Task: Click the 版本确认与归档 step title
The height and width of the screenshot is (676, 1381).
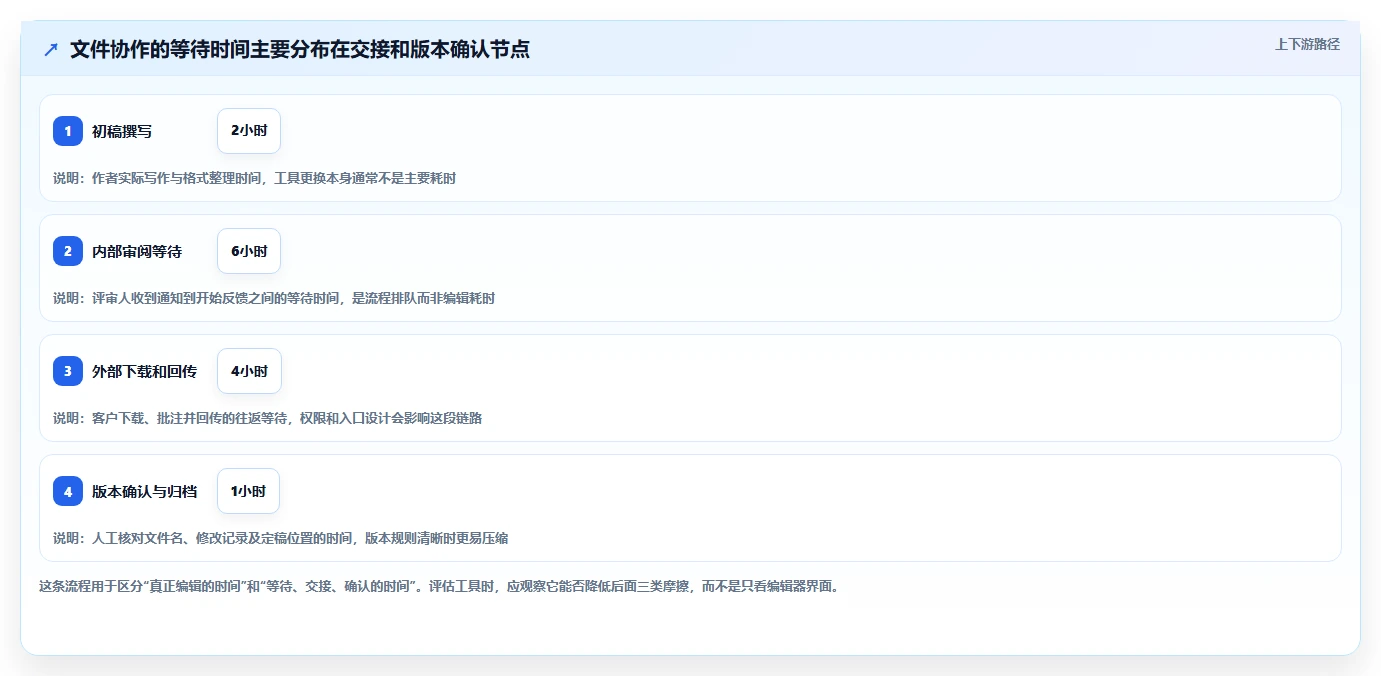Action: pos(144,491)
